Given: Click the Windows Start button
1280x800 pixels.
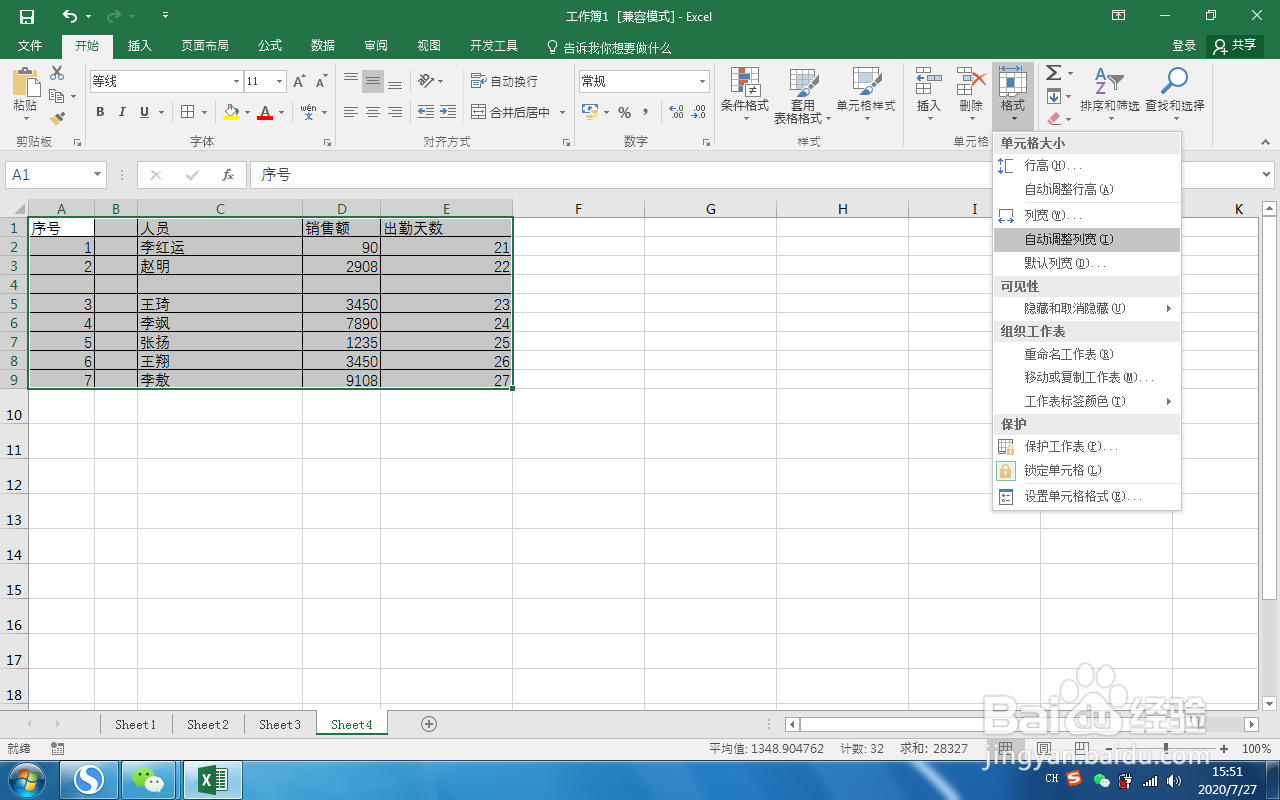Looking at the screenshot, I should (25, 780).
